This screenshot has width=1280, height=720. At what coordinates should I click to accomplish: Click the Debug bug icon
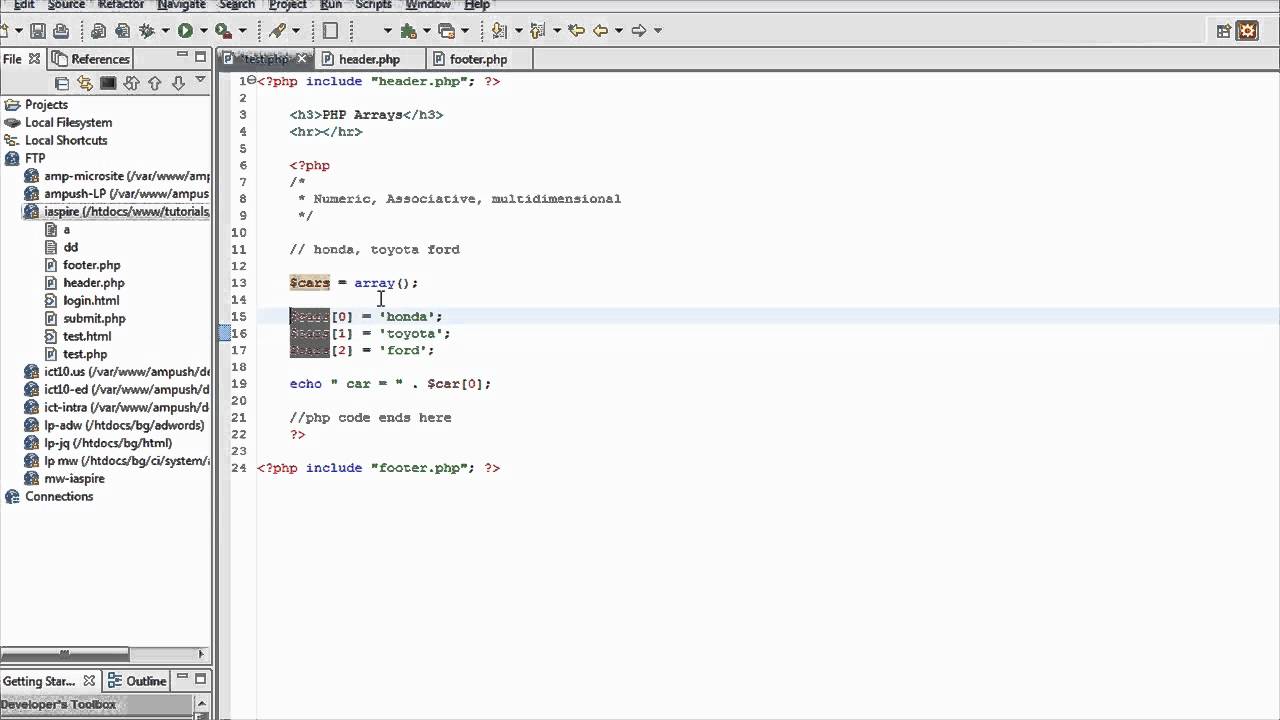(x=146, y=31)
